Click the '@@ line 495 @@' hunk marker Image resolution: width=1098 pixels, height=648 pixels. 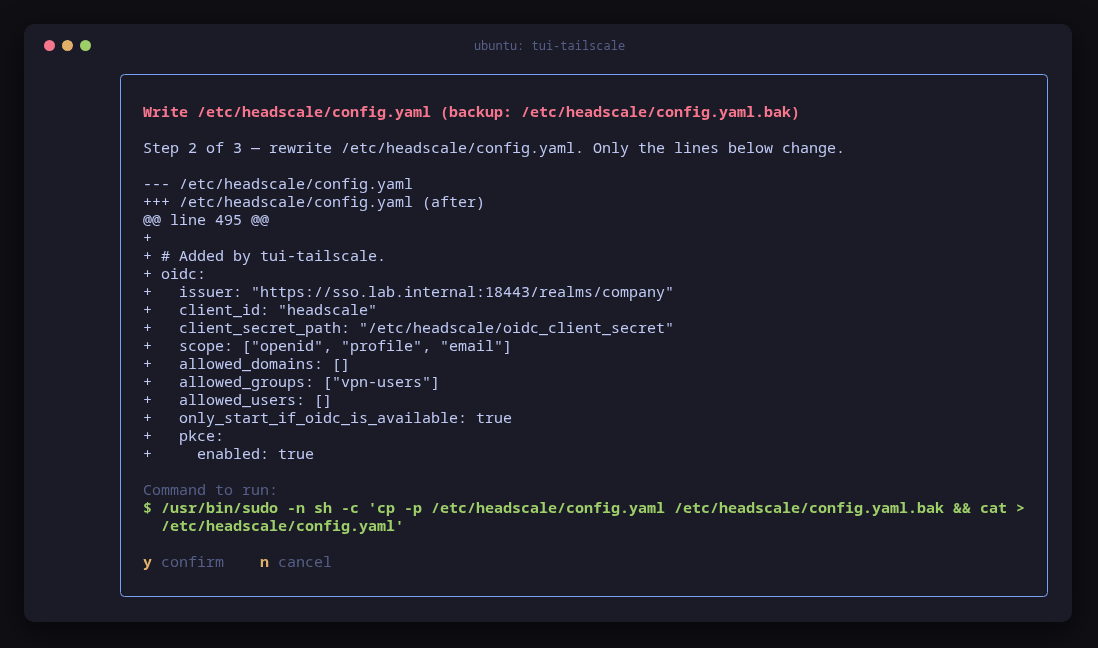[206, 220]
